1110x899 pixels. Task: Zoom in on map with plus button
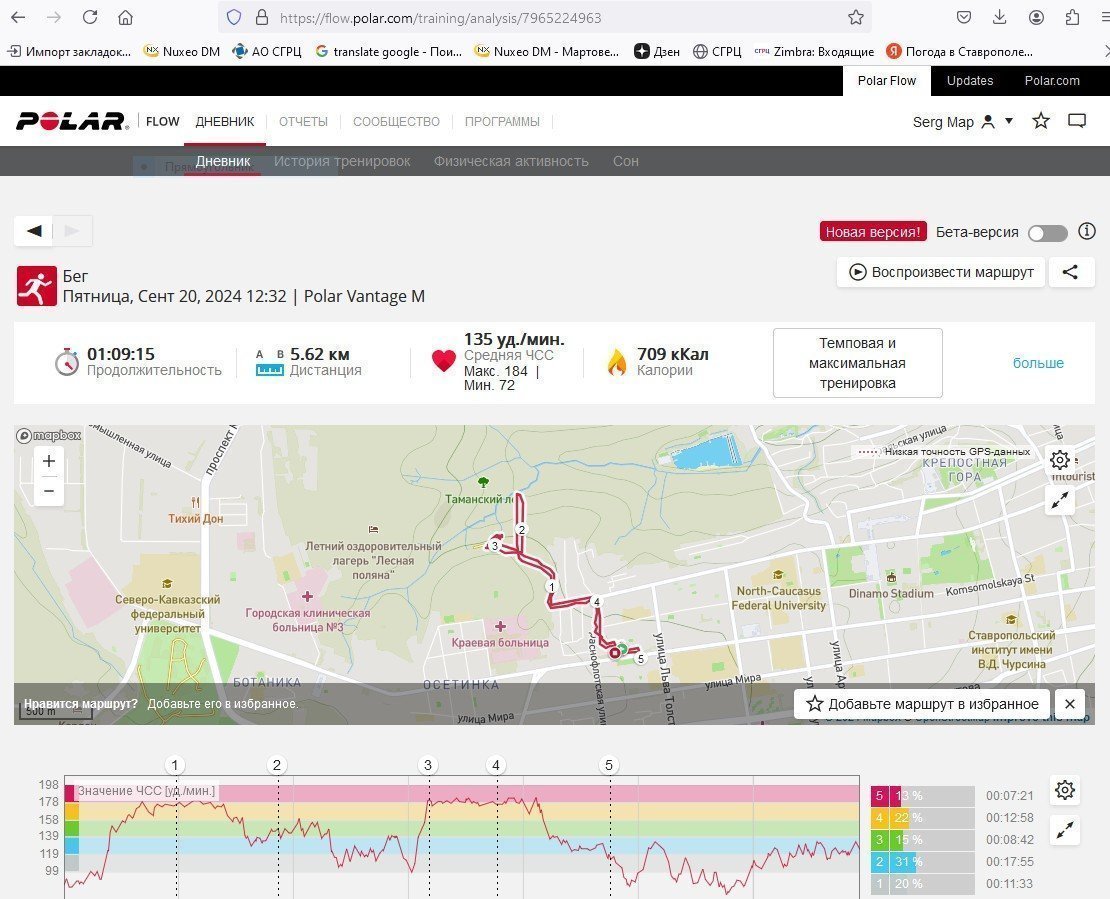click(x=49, y=462)
